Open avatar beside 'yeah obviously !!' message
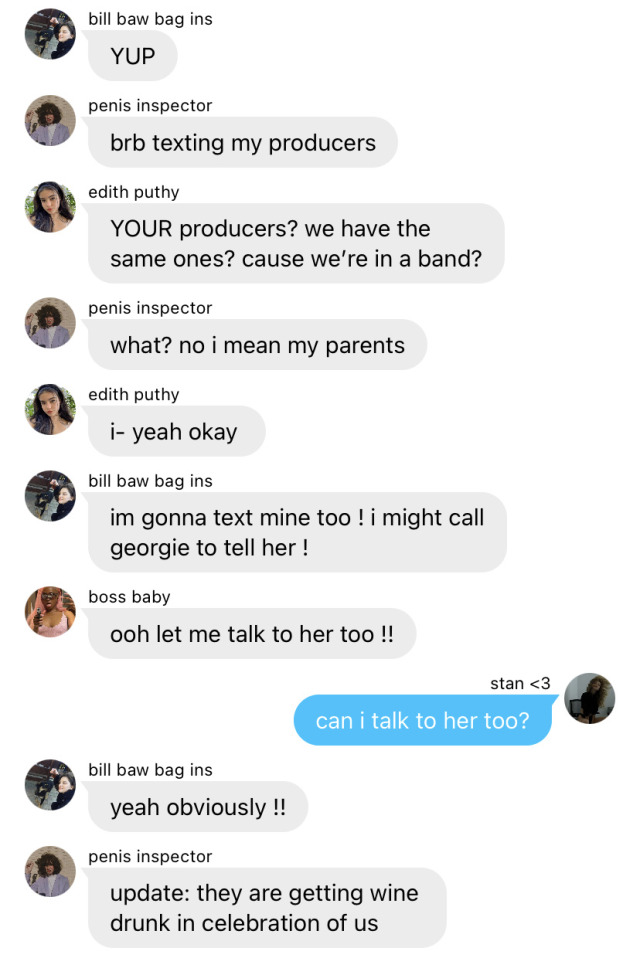Viewport: 640px width, 958px height. click(50, 784)
